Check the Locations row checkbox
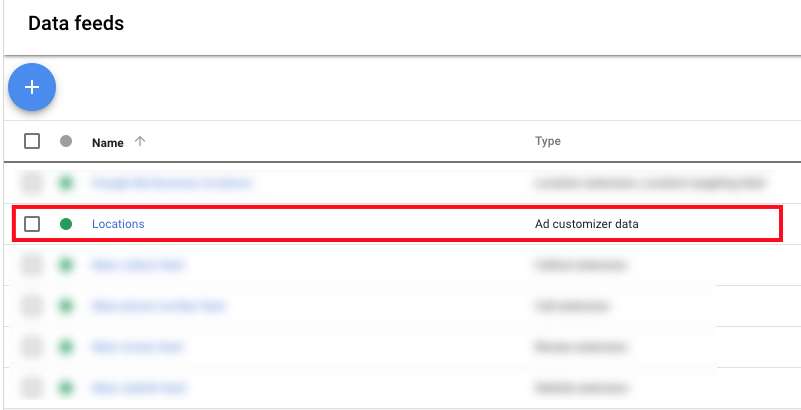Viewport: 801px width, 410px height. click(x=32, y=224)
